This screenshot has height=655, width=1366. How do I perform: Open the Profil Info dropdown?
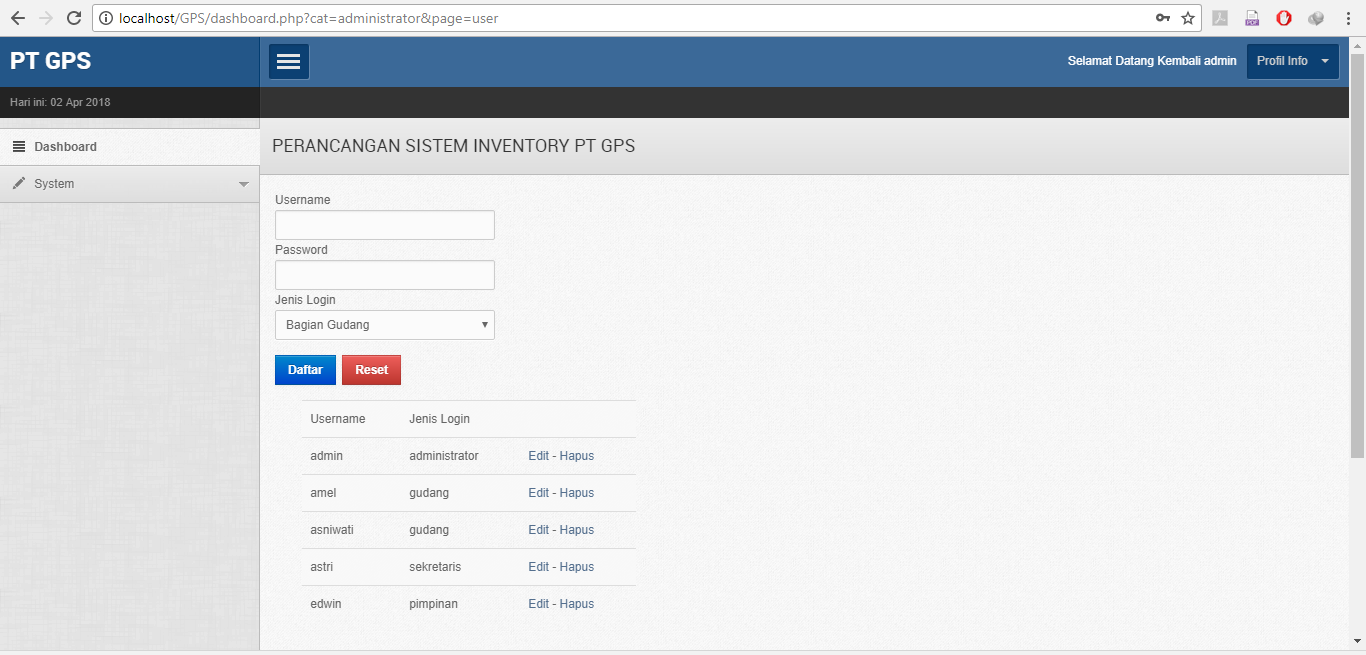point(1292,61)
